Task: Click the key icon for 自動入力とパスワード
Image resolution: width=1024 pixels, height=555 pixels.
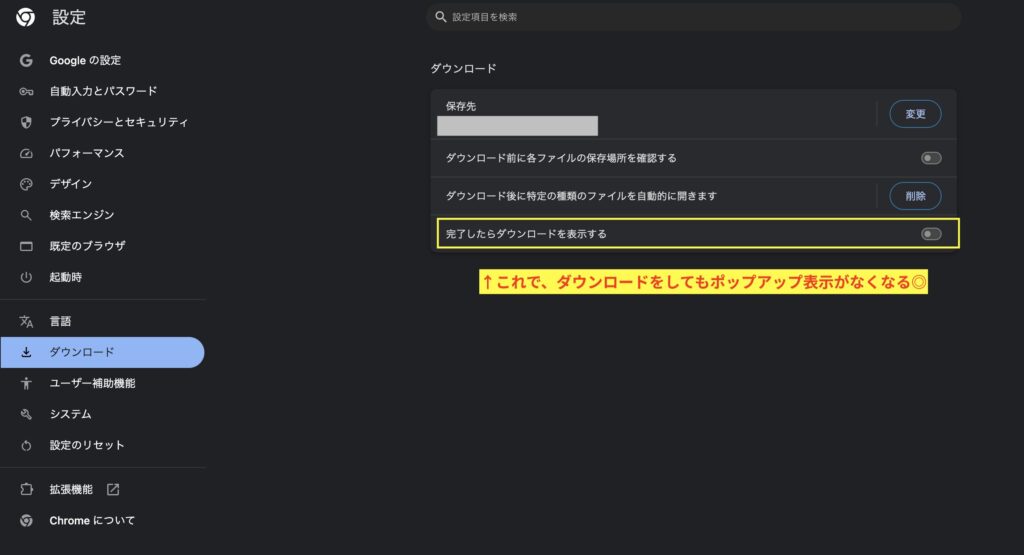Action: click(x=27, y=92)
